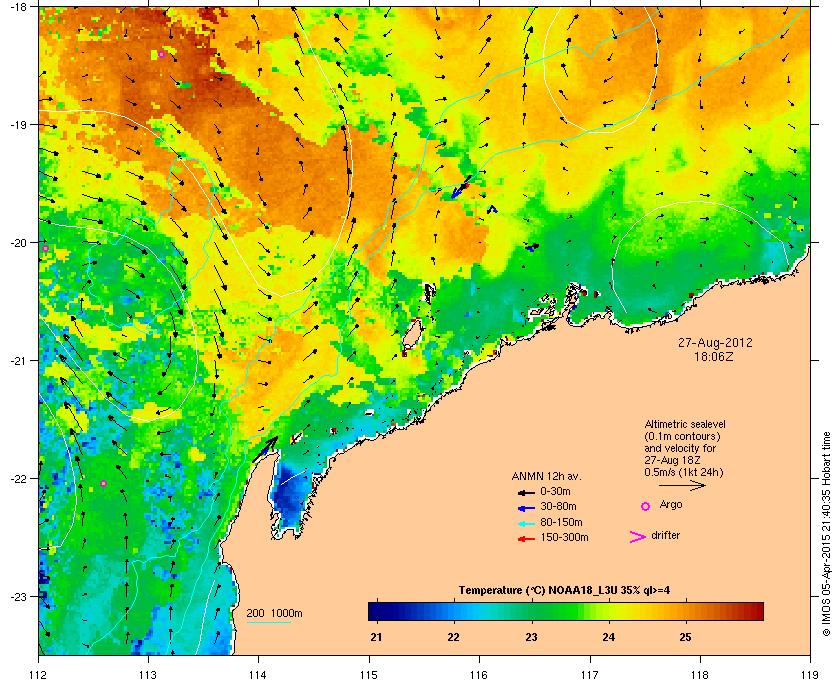Click the cyan 200 1000m contour sample line
The width and height of the screenshot is (840, 680).
pyautogui.click(x=268, y=622)
